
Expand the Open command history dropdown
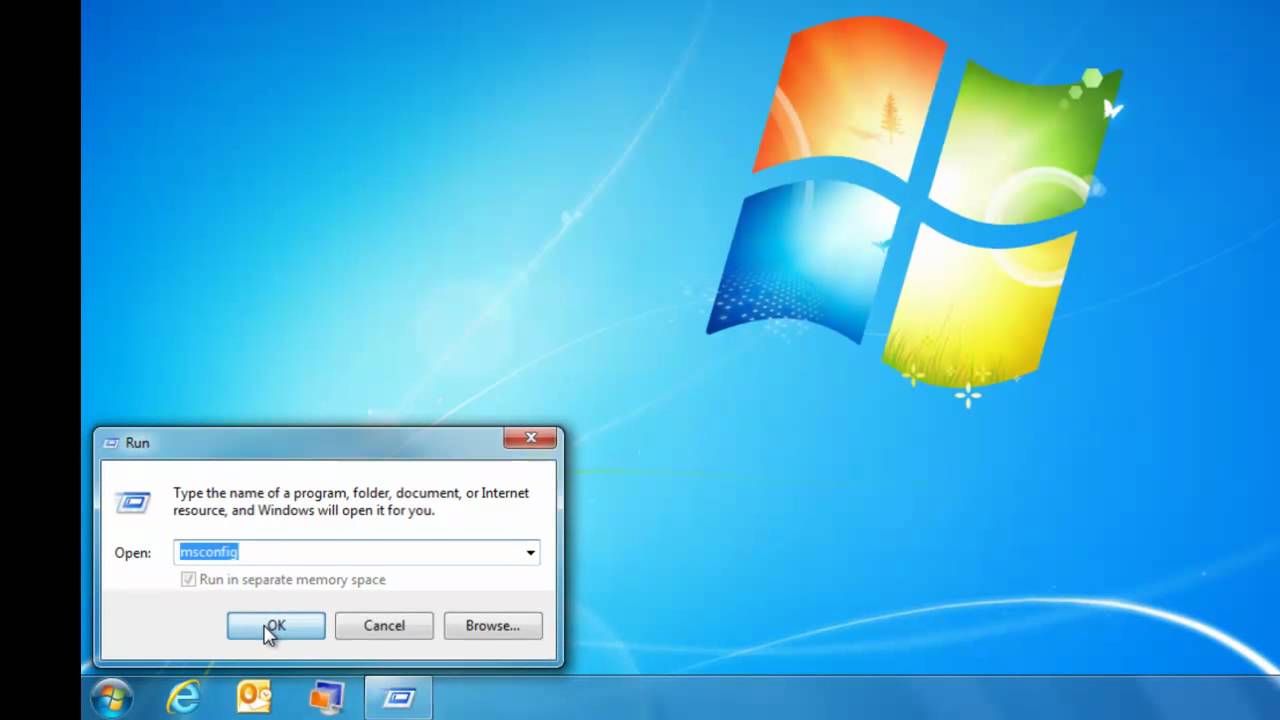pyautogui.click(x=530, y=552)
